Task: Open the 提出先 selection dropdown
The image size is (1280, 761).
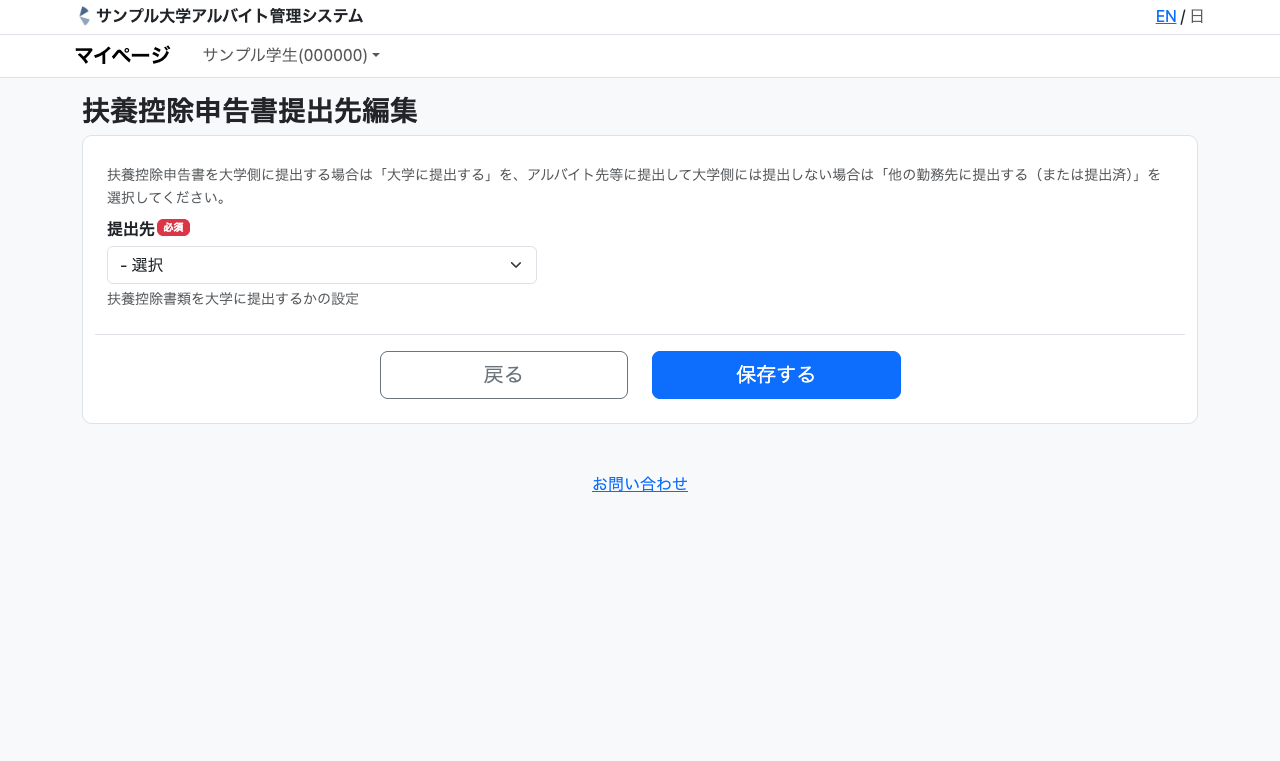Action: point(321,265)
